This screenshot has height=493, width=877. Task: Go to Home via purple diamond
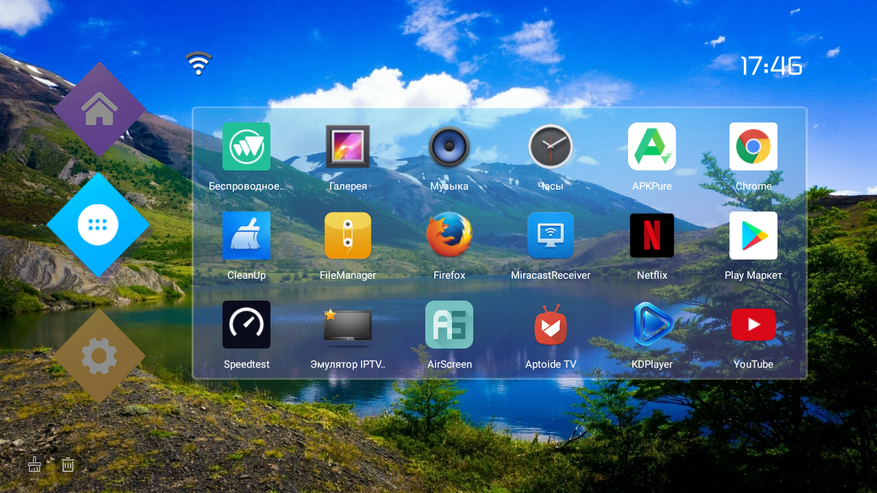99,110
